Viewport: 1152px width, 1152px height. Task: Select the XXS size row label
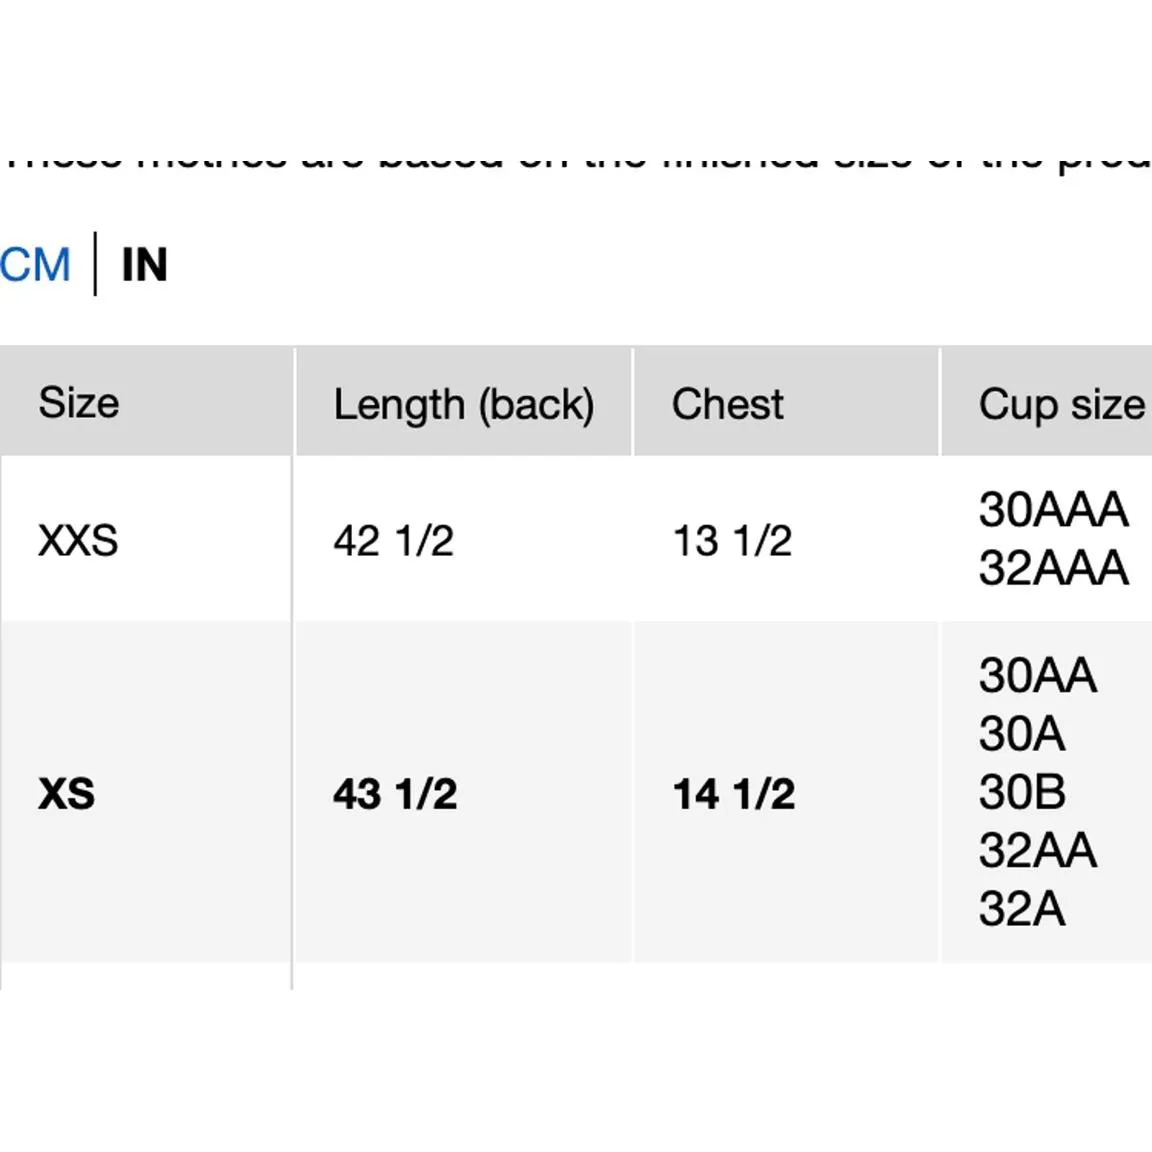(78, 541)
